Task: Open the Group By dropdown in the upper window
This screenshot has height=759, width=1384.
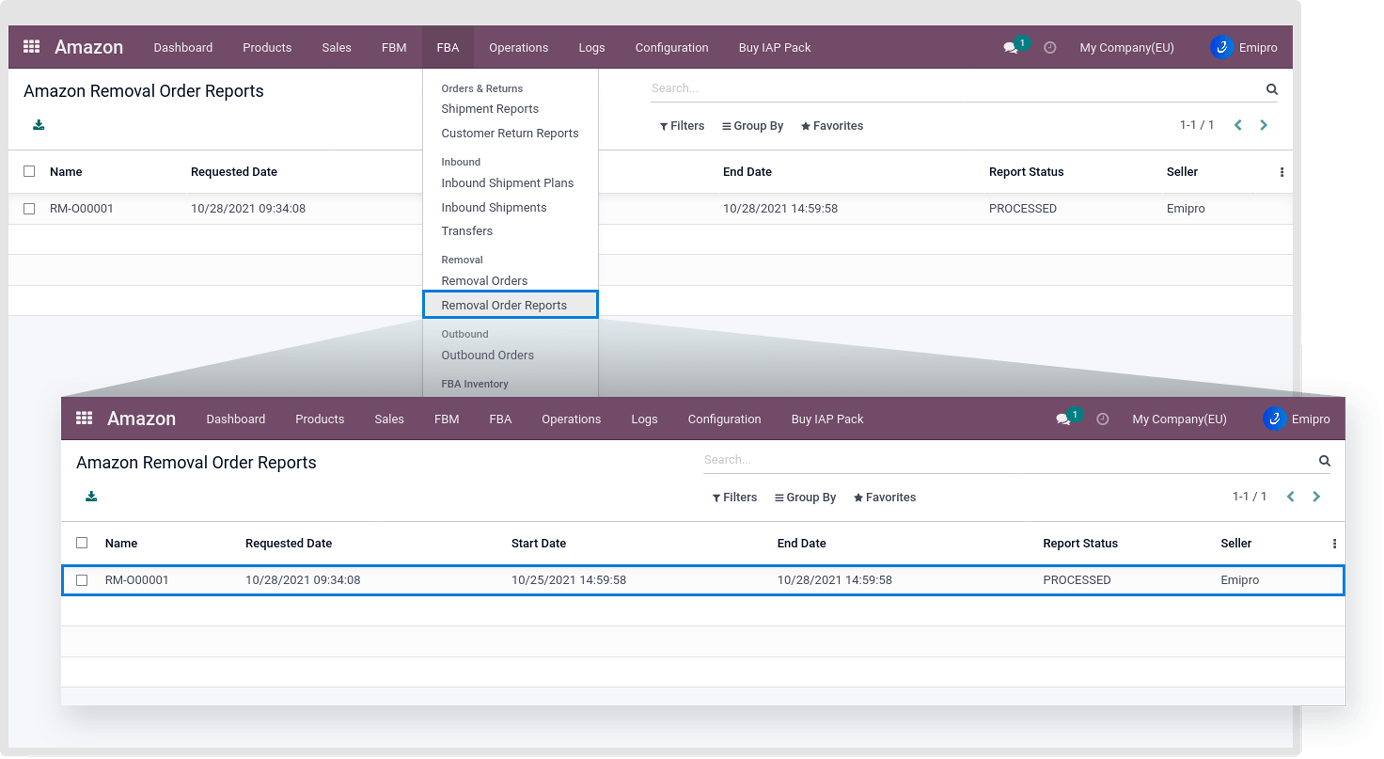Action: coord(752,126)
